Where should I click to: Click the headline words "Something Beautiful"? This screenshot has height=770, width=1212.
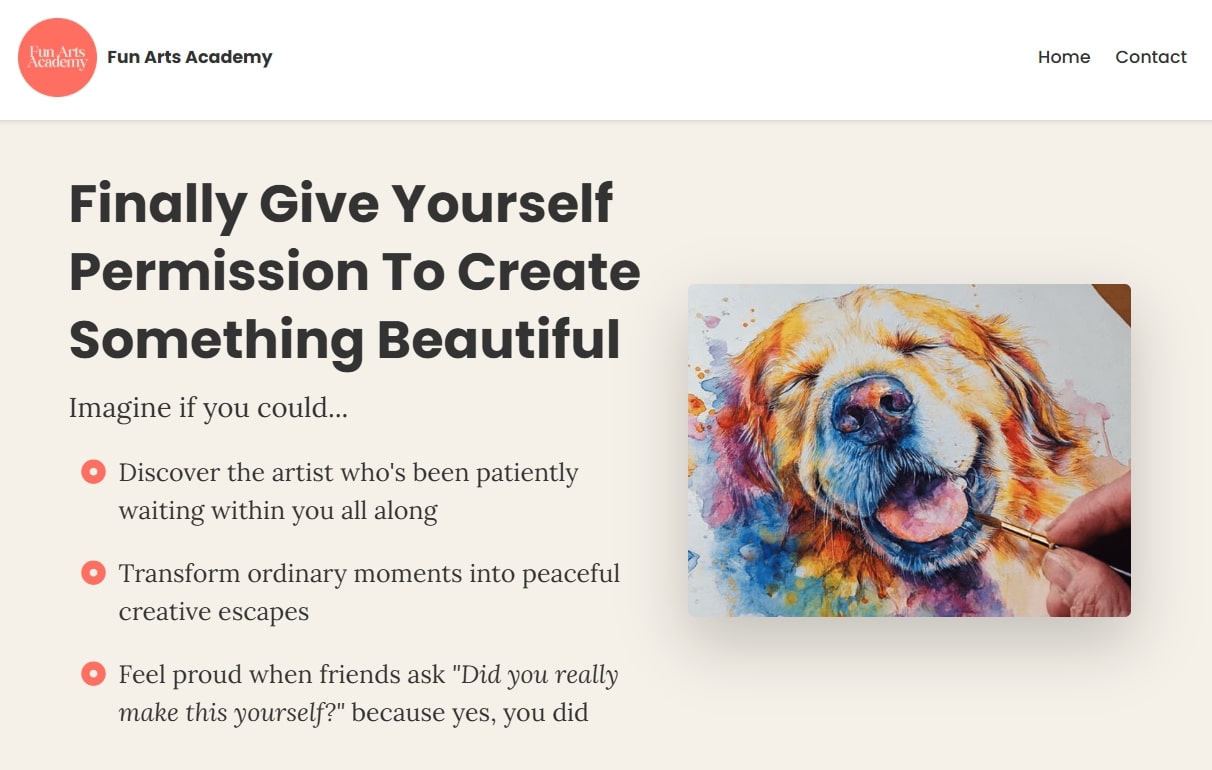(345, 338)
